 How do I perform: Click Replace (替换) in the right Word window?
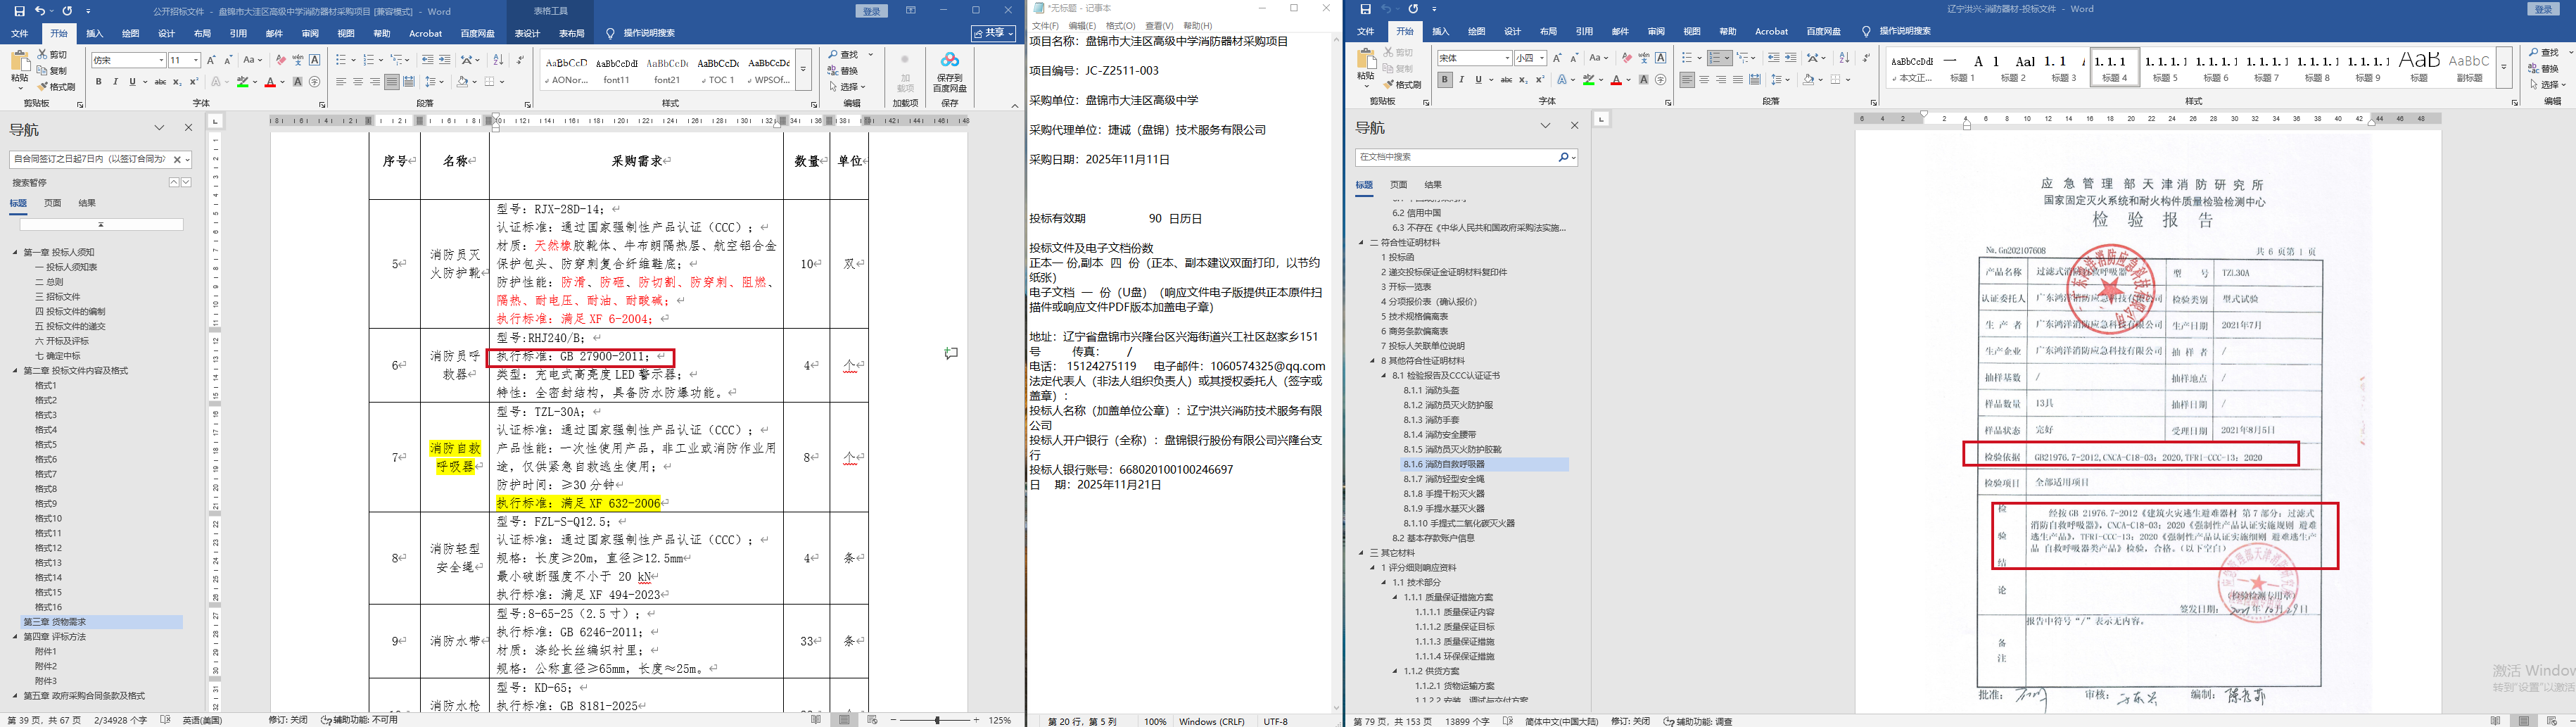click(2543, 69)
